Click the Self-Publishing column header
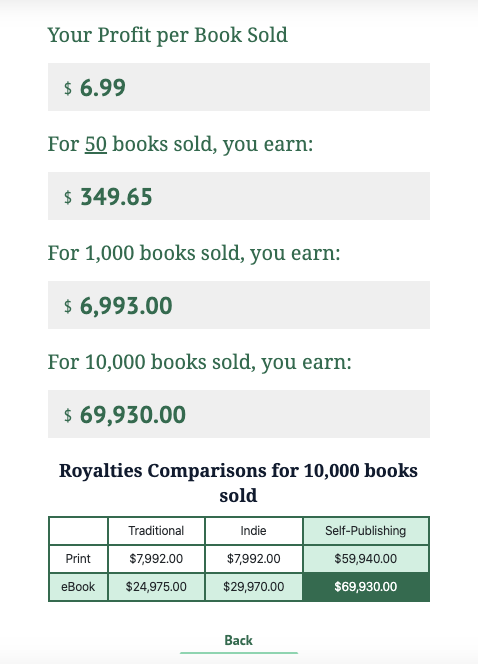Image resolution: width=478 pixels, height=664 pixels. [366, 531]
